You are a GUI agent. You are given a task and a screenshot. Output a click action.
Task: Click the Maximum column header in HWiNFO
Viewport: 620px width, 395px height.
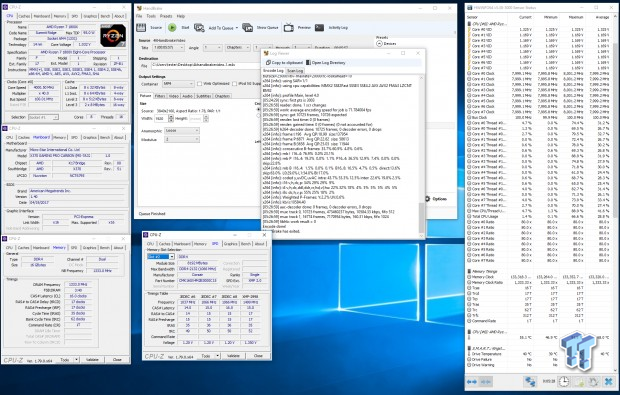576,17
